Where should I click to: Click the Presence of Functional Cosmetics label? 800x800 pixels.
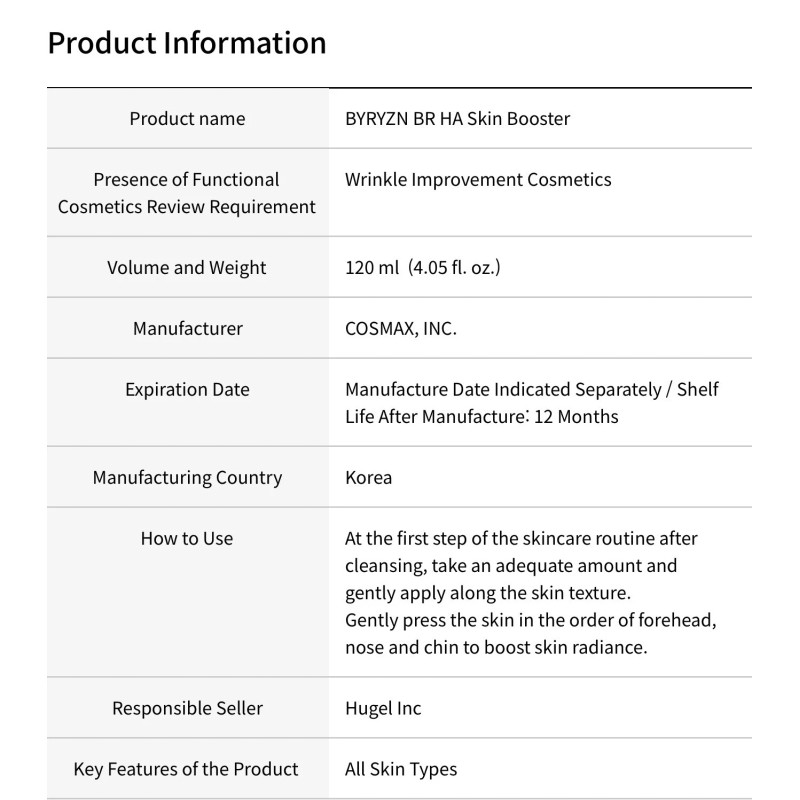coord(187,193)
